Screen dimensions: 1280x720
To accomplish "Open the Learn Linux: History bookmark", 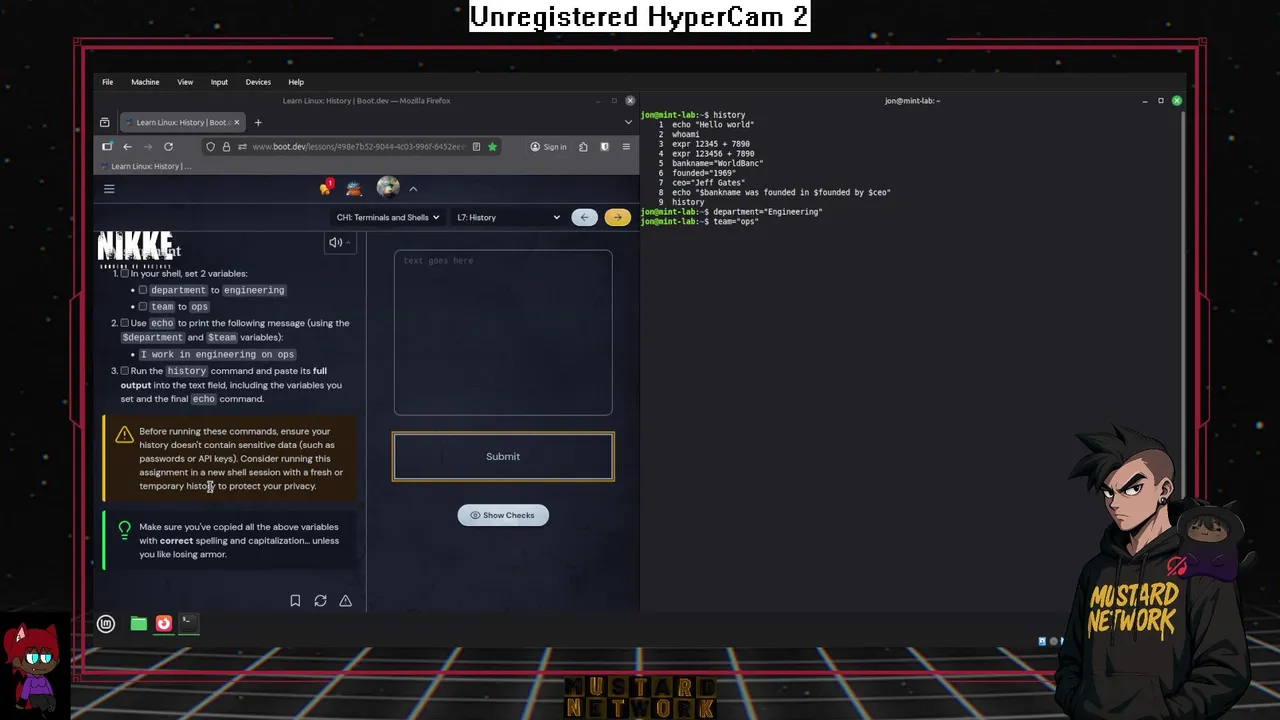I will click(x=145, y=166).
